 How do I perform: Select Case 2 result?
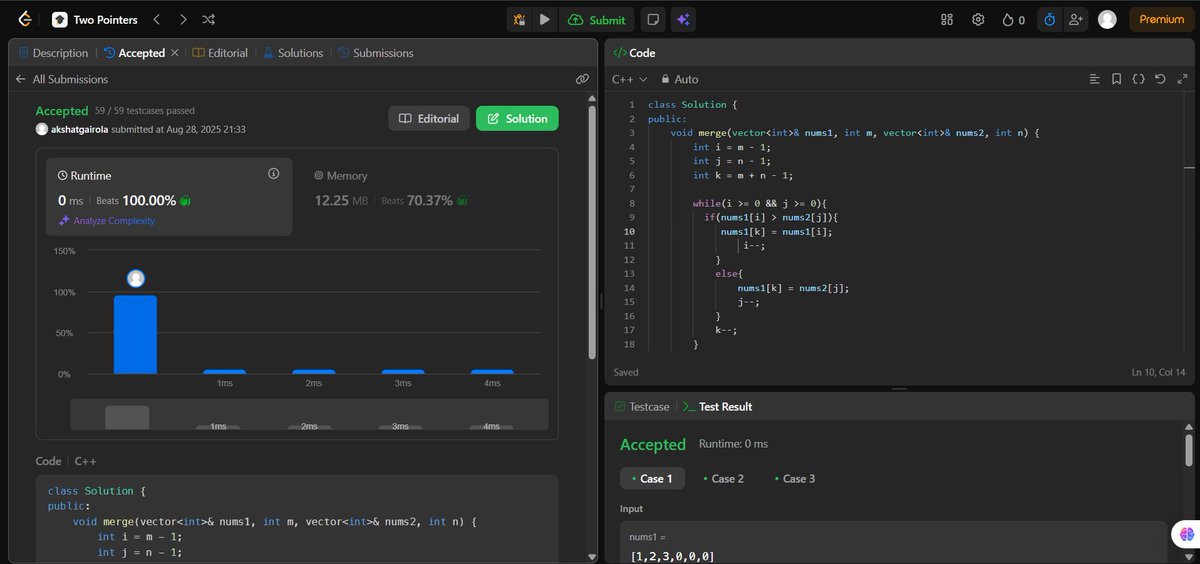coord(723,478)
